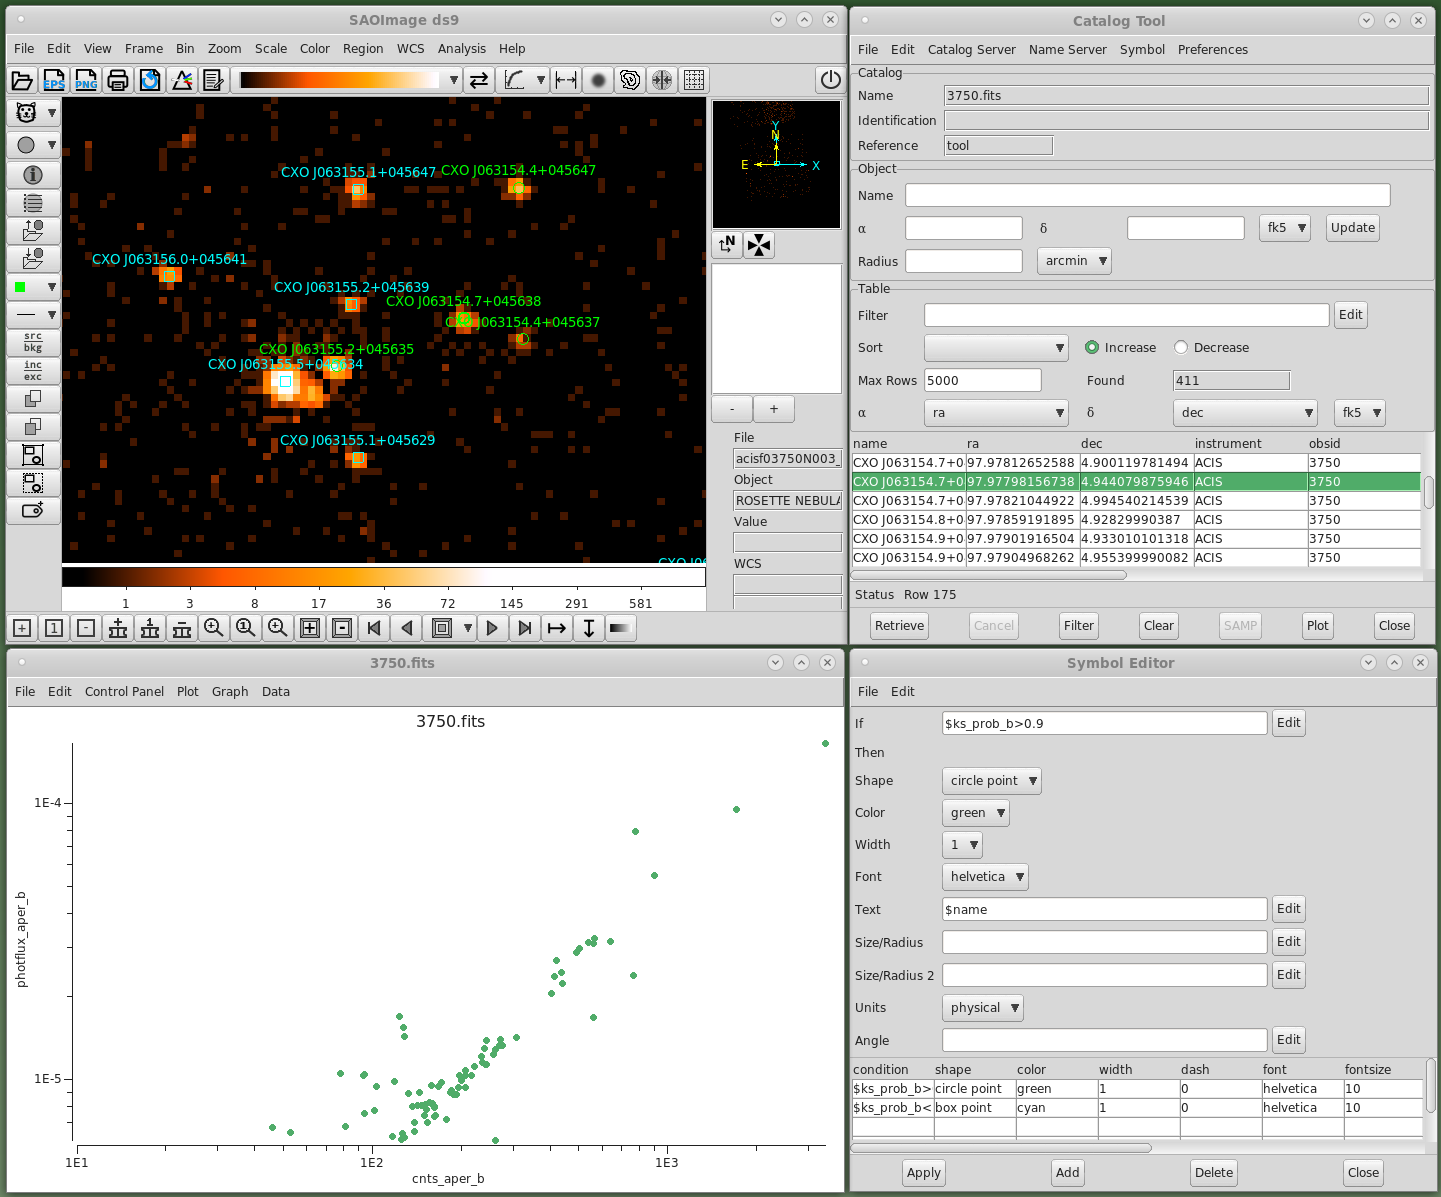Click the Filter button in Catalog Tool
This screenshot has width=1441, height=1197.
1078,626
